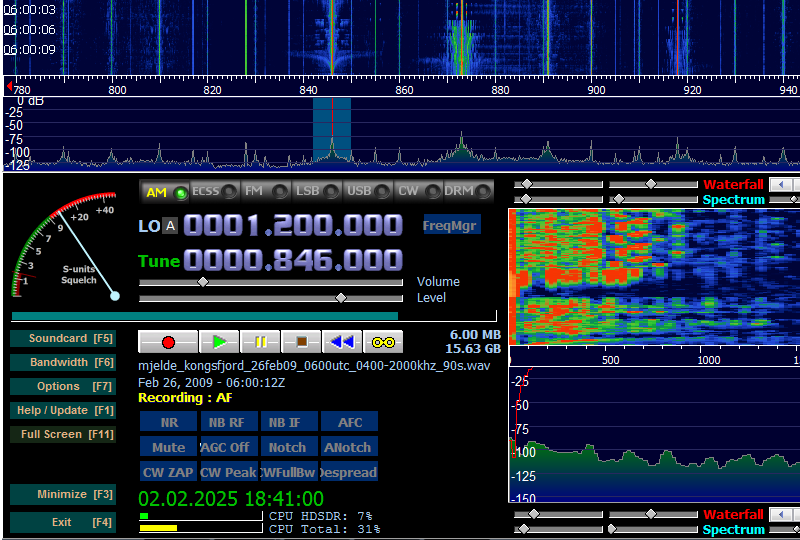Click first upper Spectrum slider handle
Viewport: 800px width, 540px height.
tap(526, 199)
